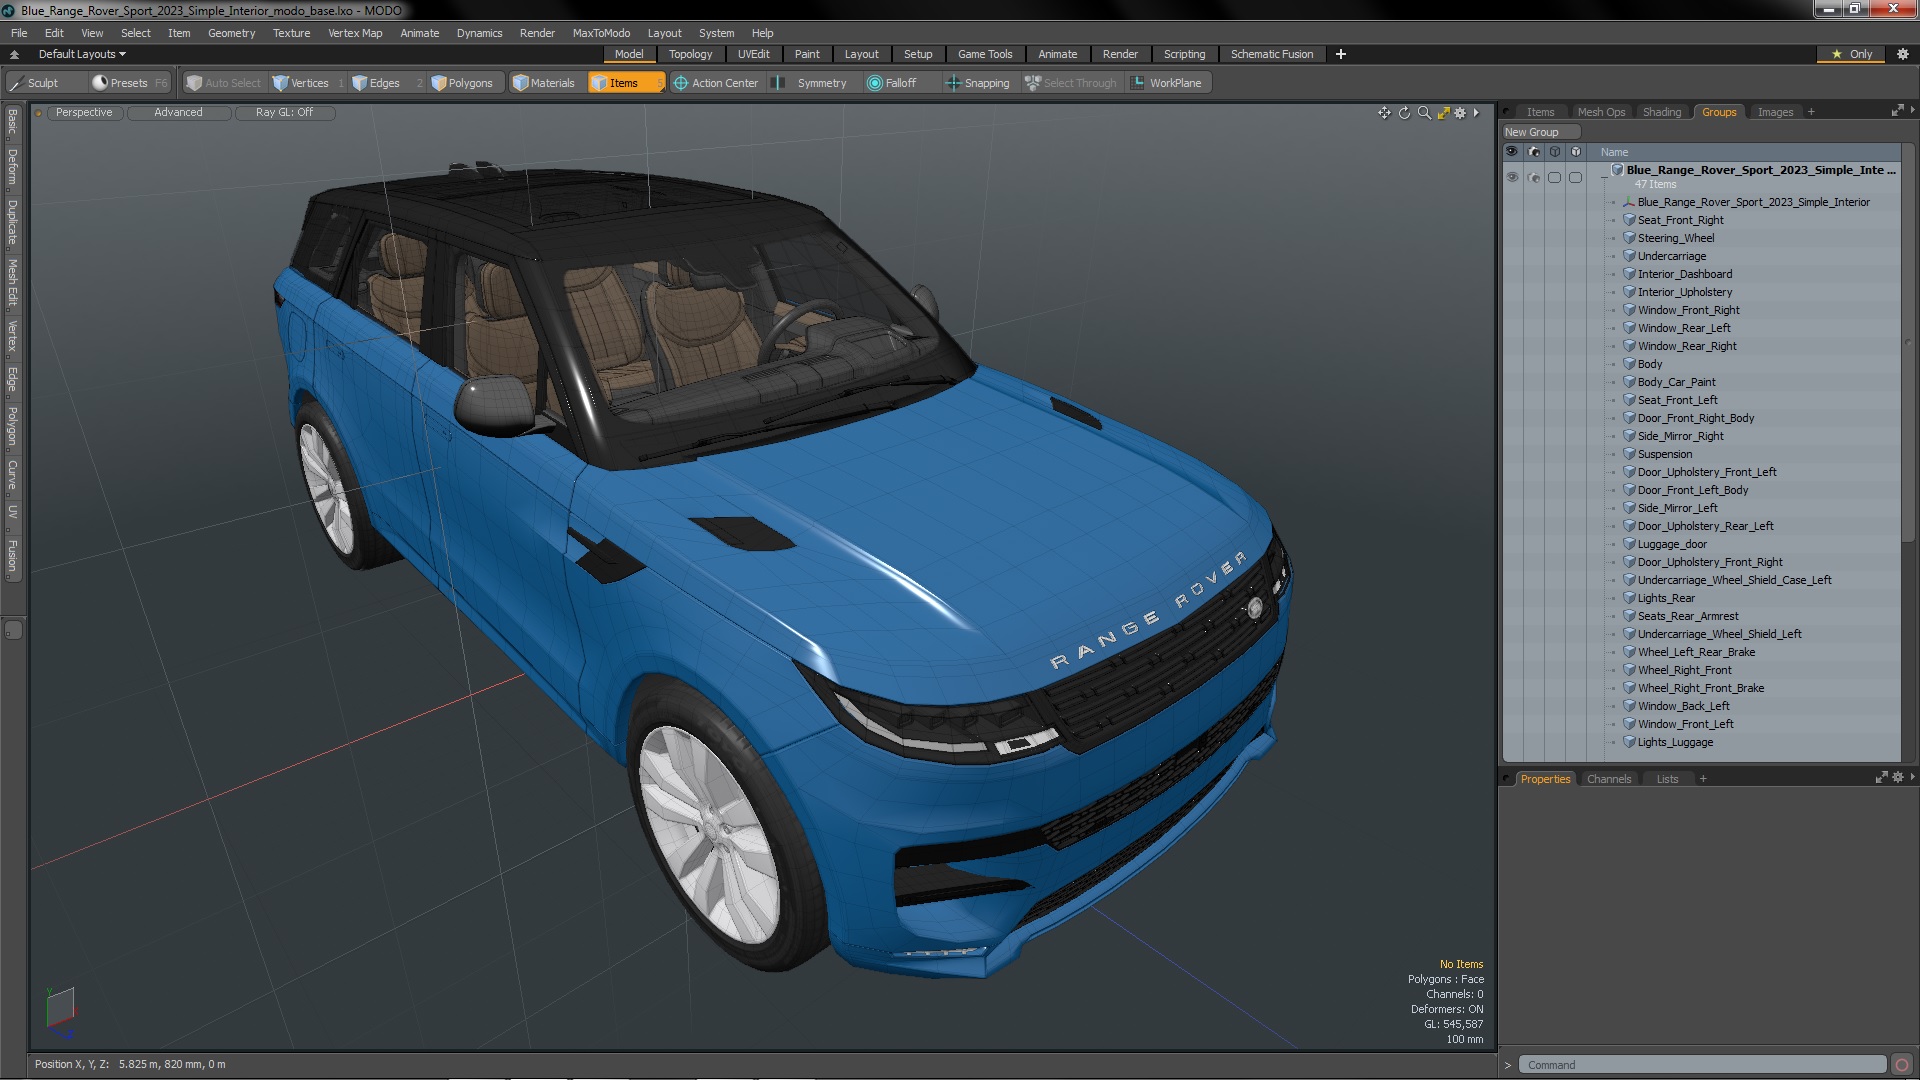Toggle Snapping

[x=977, y=83]
